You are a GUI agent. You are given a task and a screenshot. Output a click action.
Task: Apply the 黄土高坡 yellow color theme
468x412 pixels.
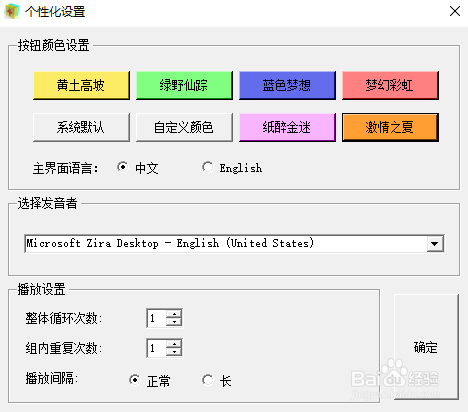(81, 85)
